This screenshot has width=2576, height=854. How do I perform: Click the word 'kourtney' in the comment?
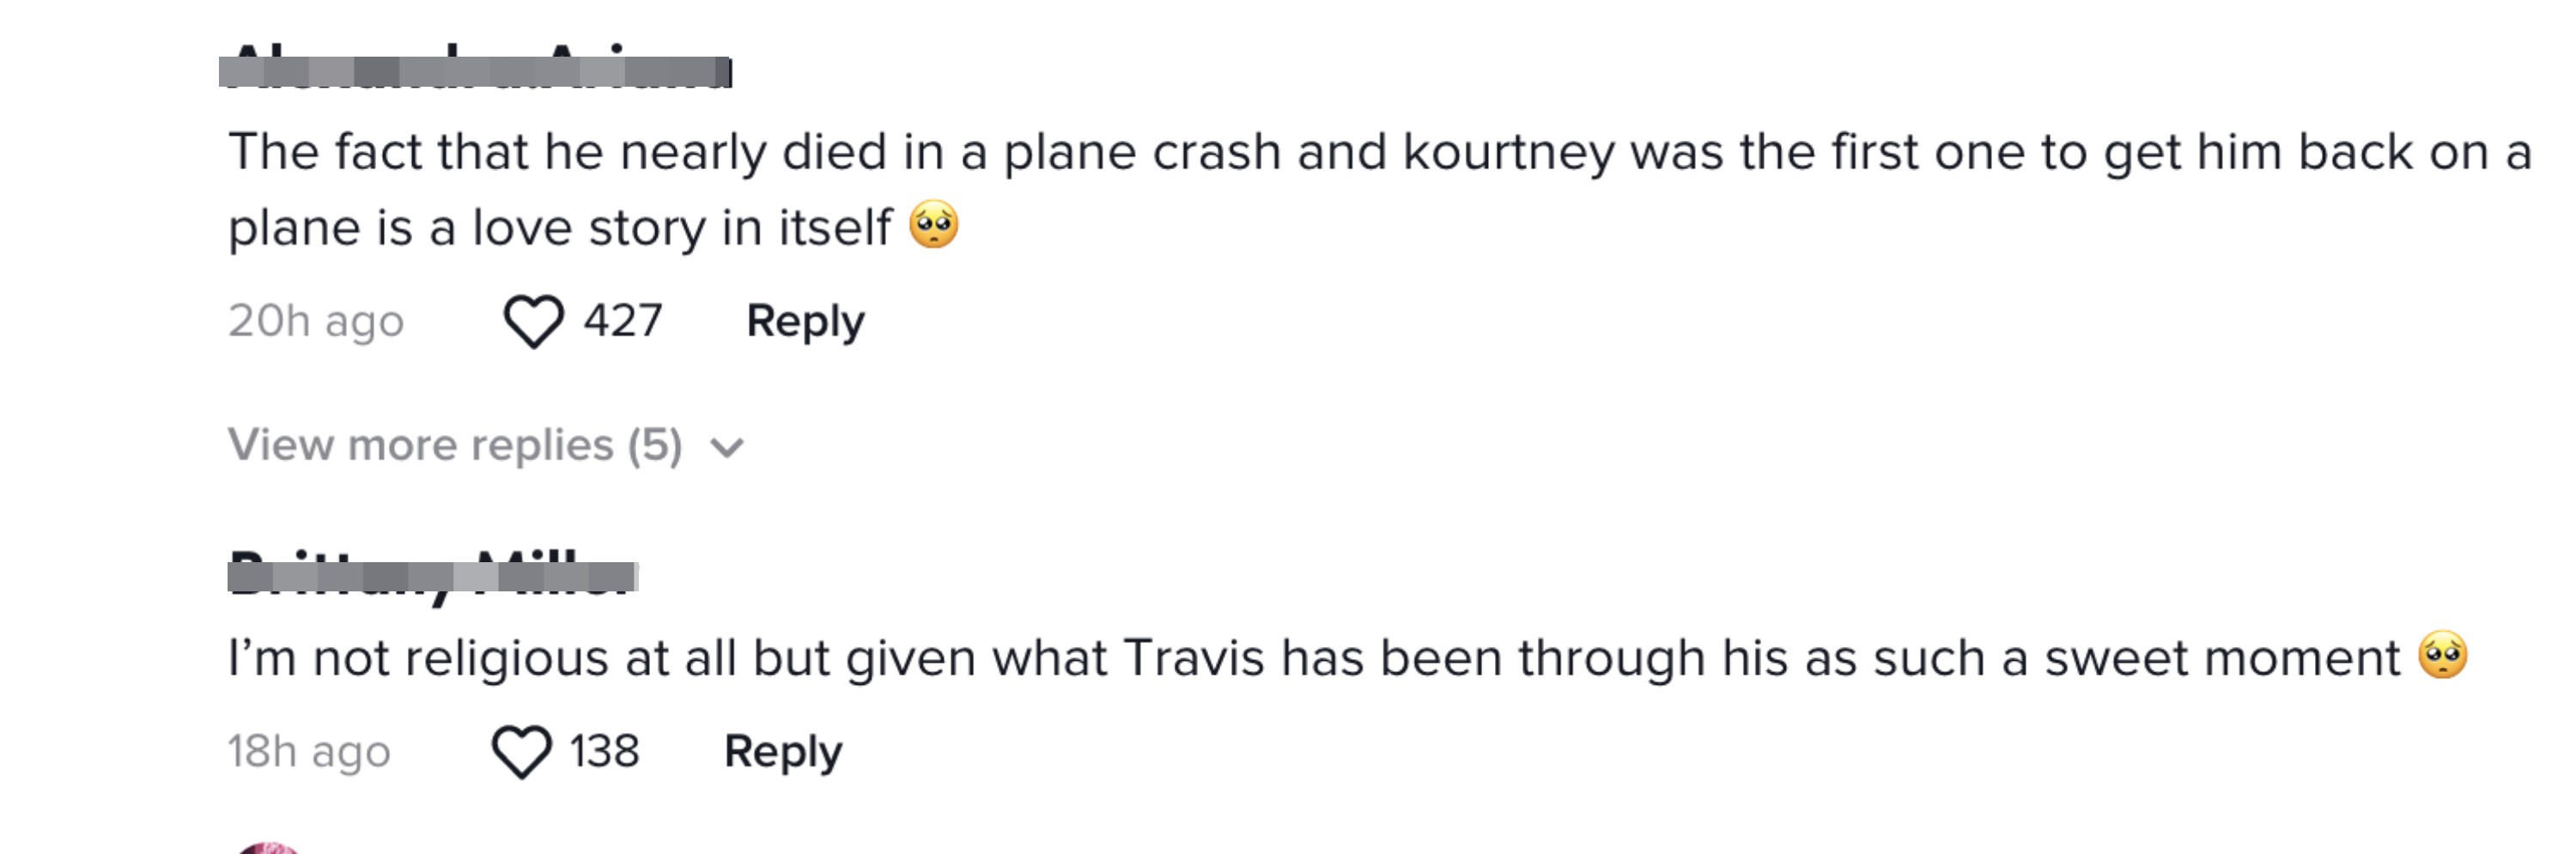[x=1508, y=153]
